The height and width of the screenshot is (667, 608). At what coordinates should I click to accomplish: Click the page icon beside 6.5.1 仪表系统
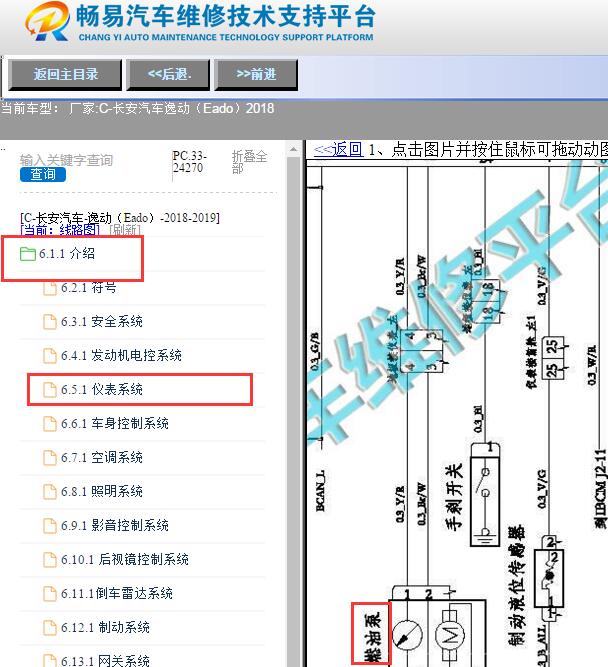point(50,390)
